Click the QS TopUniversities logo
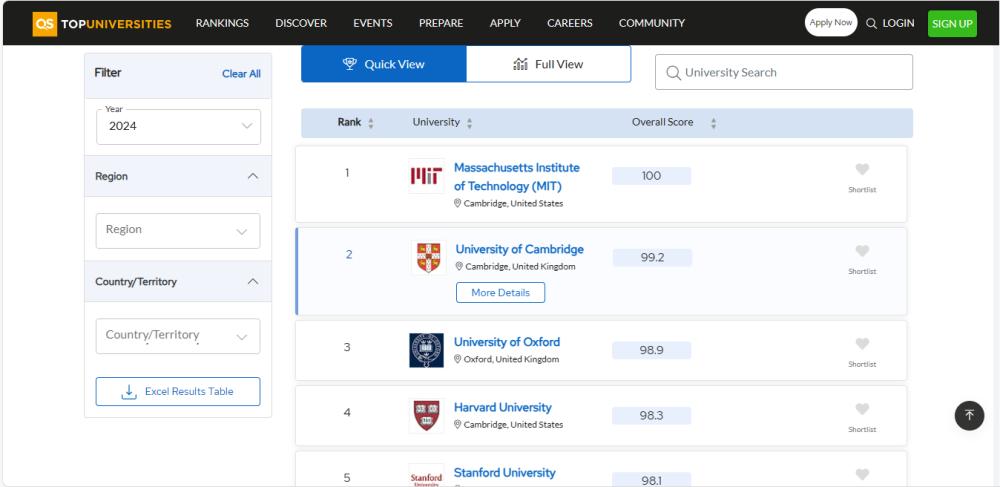Image resolution: width=1000 pixels, height=487 pixels. click(102, 24)
